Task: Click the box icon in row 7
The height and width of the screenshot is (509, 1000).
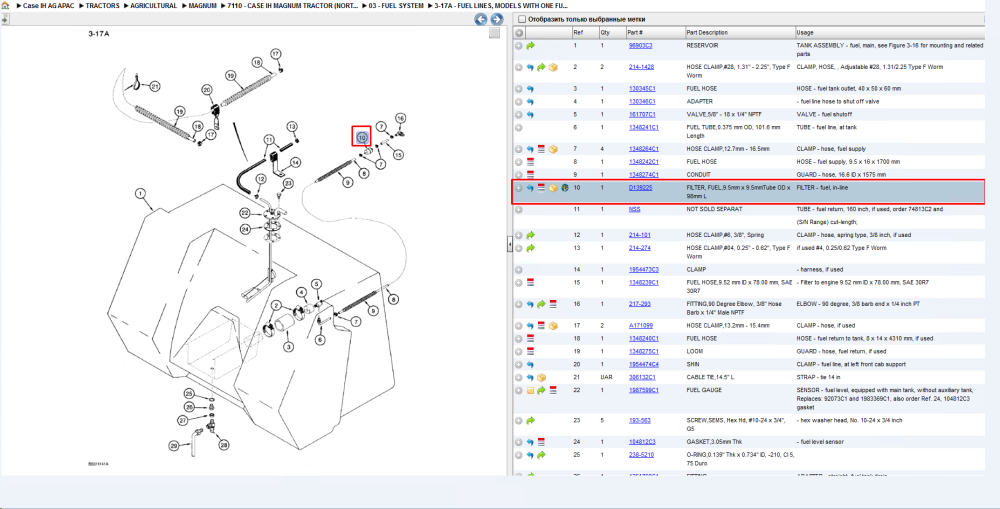Action: 553,149
